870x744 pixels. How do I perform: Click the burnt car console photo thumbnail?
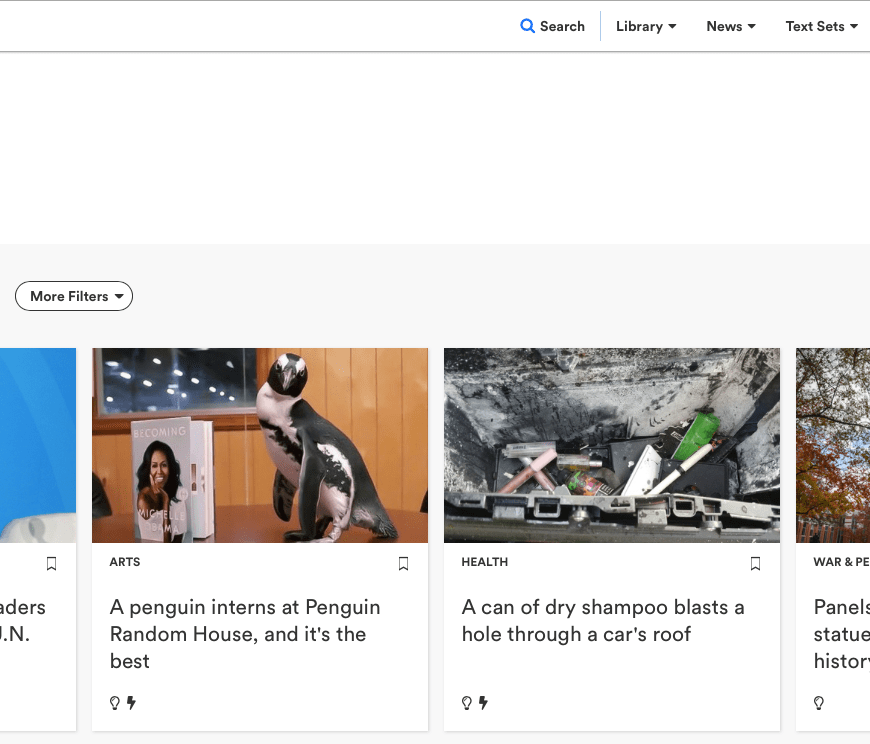[612, 445]
